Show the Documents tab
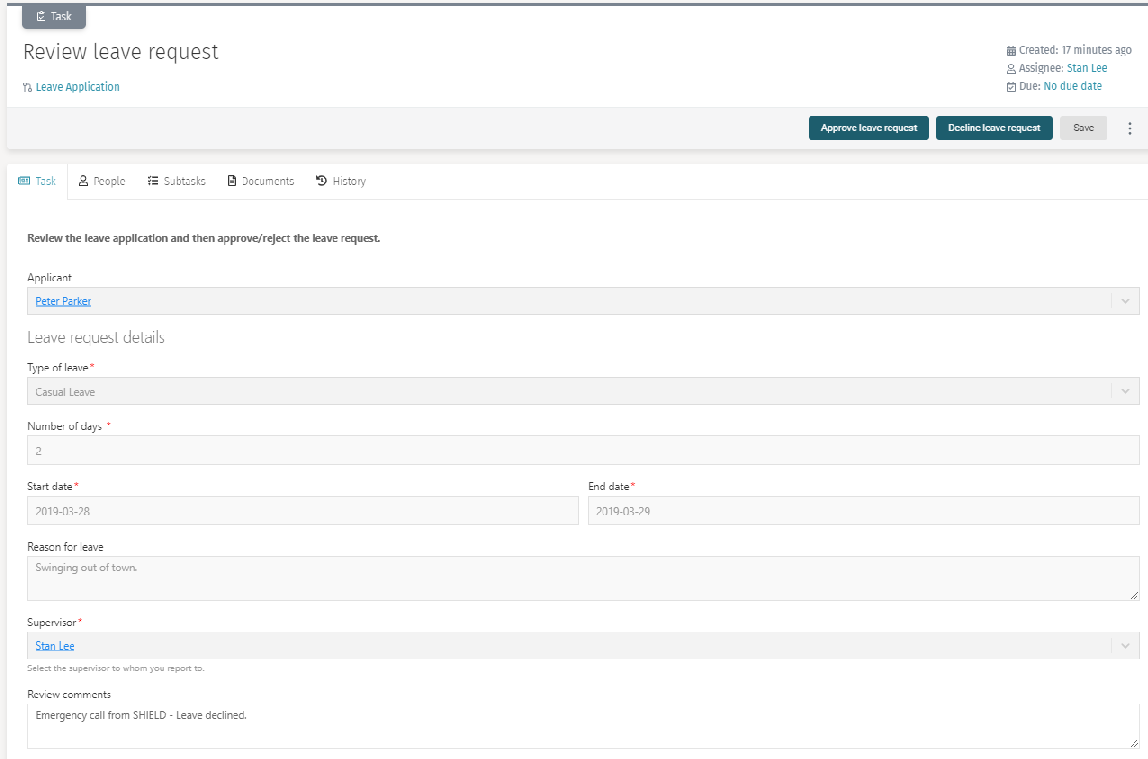1148x759 pixels. (260, 181)
